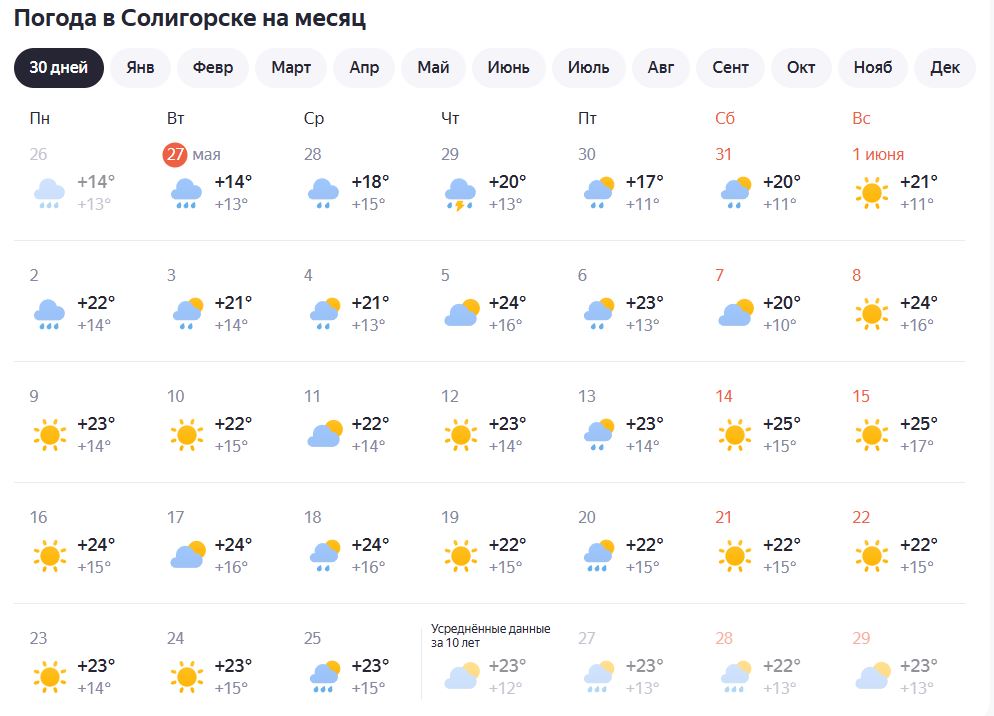Open the forecast for June 19
Image resolution: width=994 pixels, height=716 pixels.
[x=485, y=545]
